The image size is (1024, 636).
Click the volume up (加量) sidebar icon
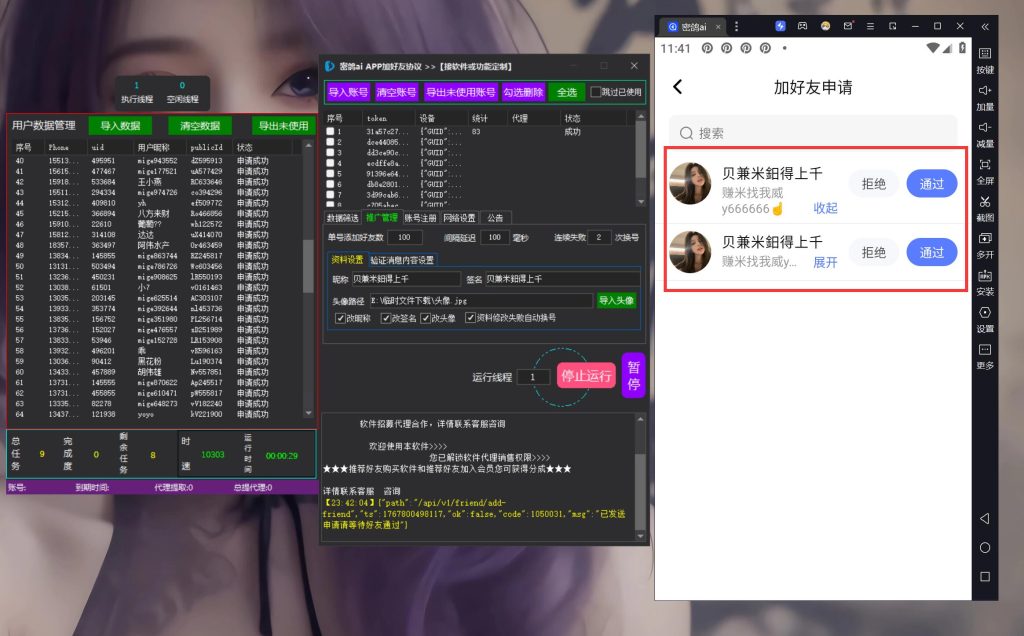click(985, 95)
